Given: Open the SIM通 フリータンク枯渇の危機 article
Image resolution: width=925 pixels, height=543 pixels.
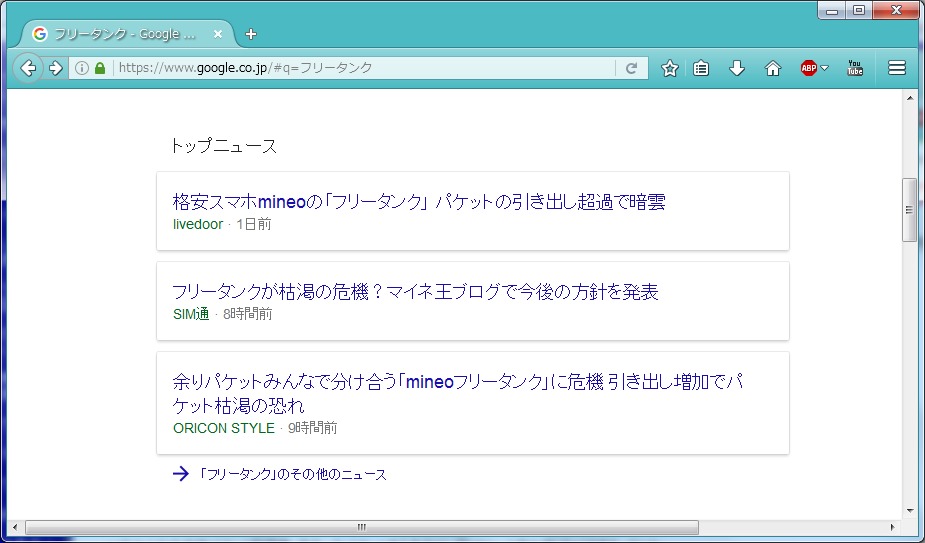Looking at the screenshot, I should tap(415, 292).
